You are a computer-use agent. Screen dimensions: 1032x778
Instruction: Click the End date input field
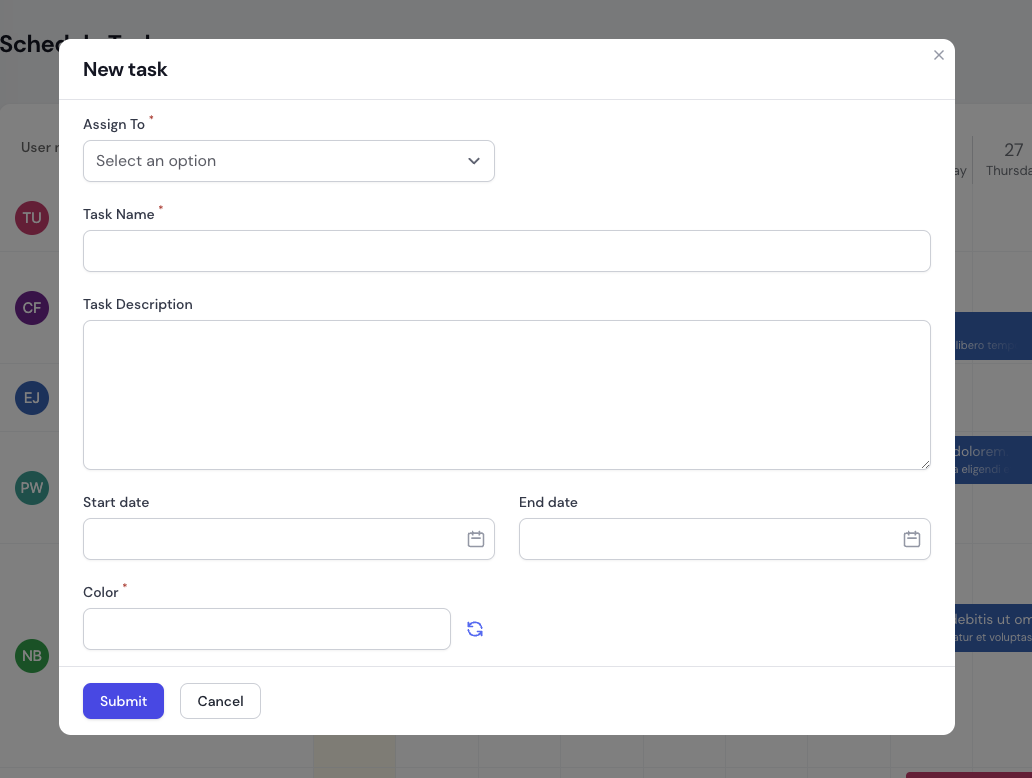click(x=706, y=539)
